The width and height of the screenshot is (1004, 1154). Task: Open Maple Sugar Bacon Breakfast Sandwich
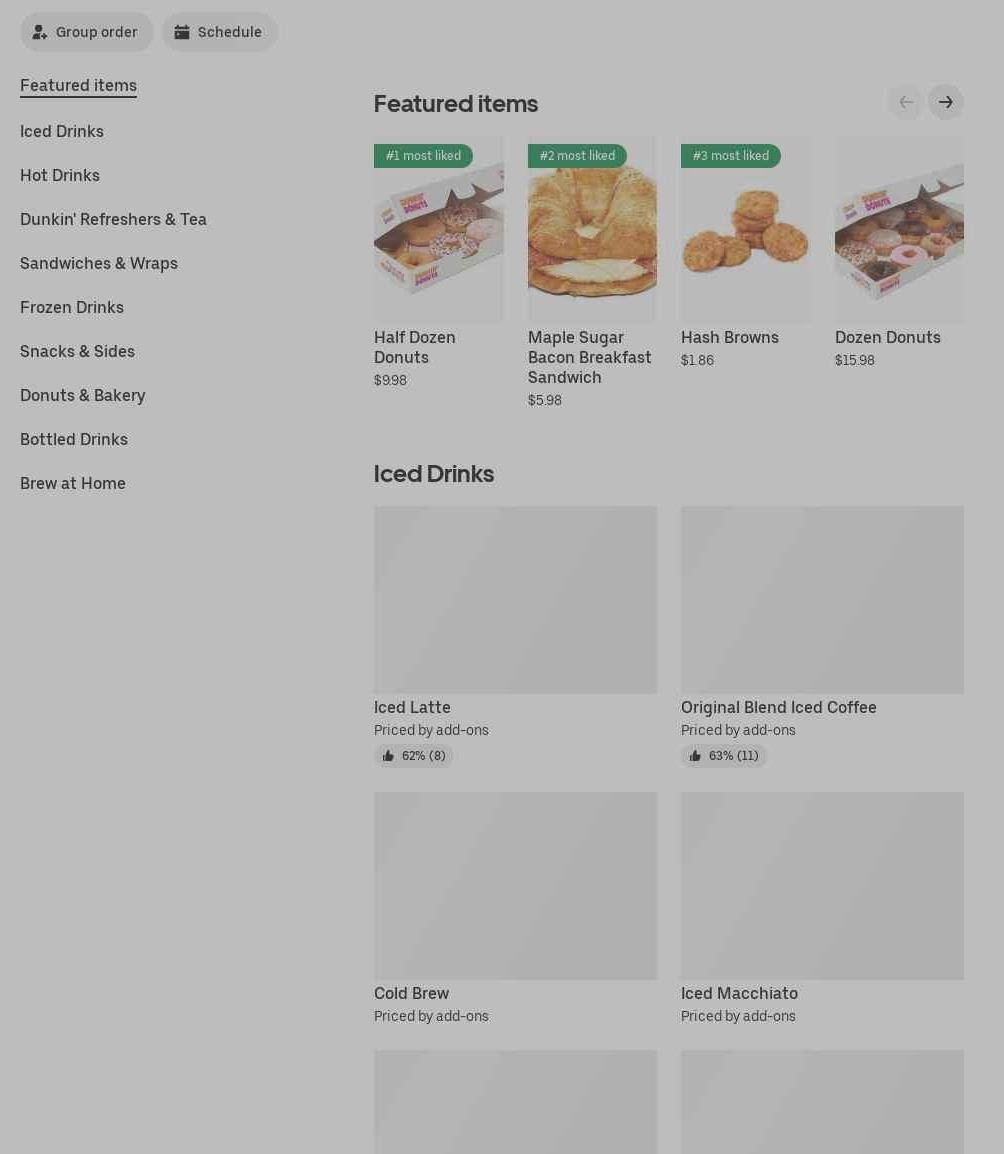(x=593, y=272)
